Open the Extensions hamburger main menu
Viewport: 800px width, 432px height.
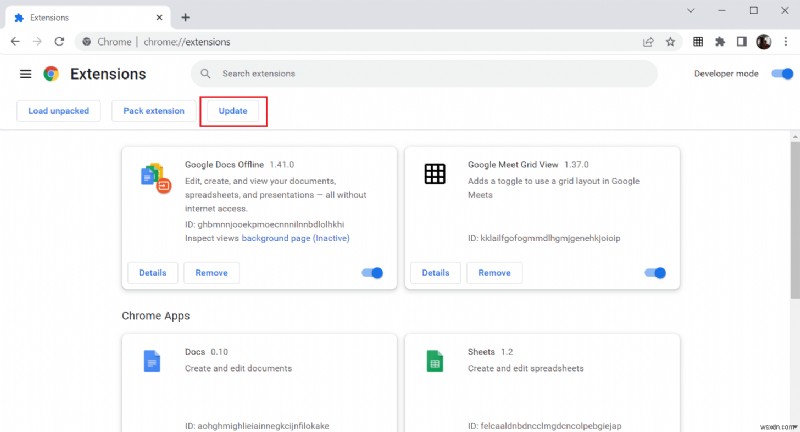[26, 74]
